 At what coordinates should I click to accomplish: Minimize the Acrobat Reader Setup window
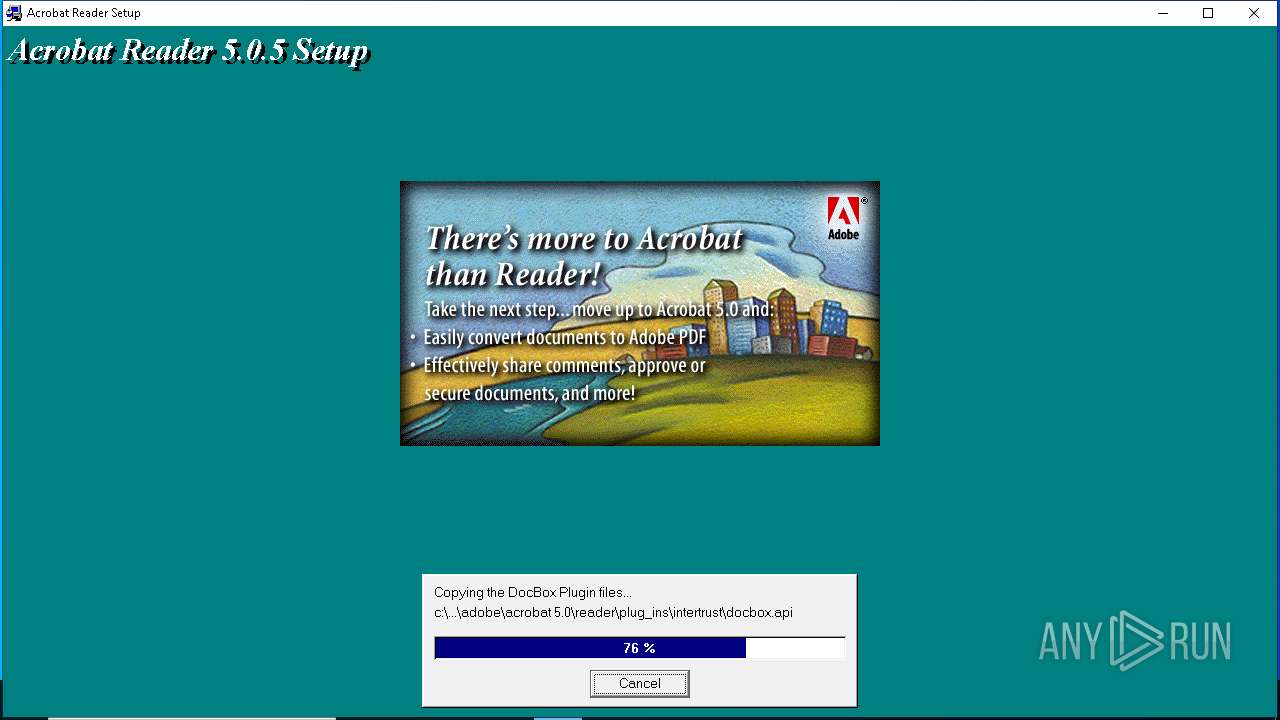click(x=1163, y=13)
